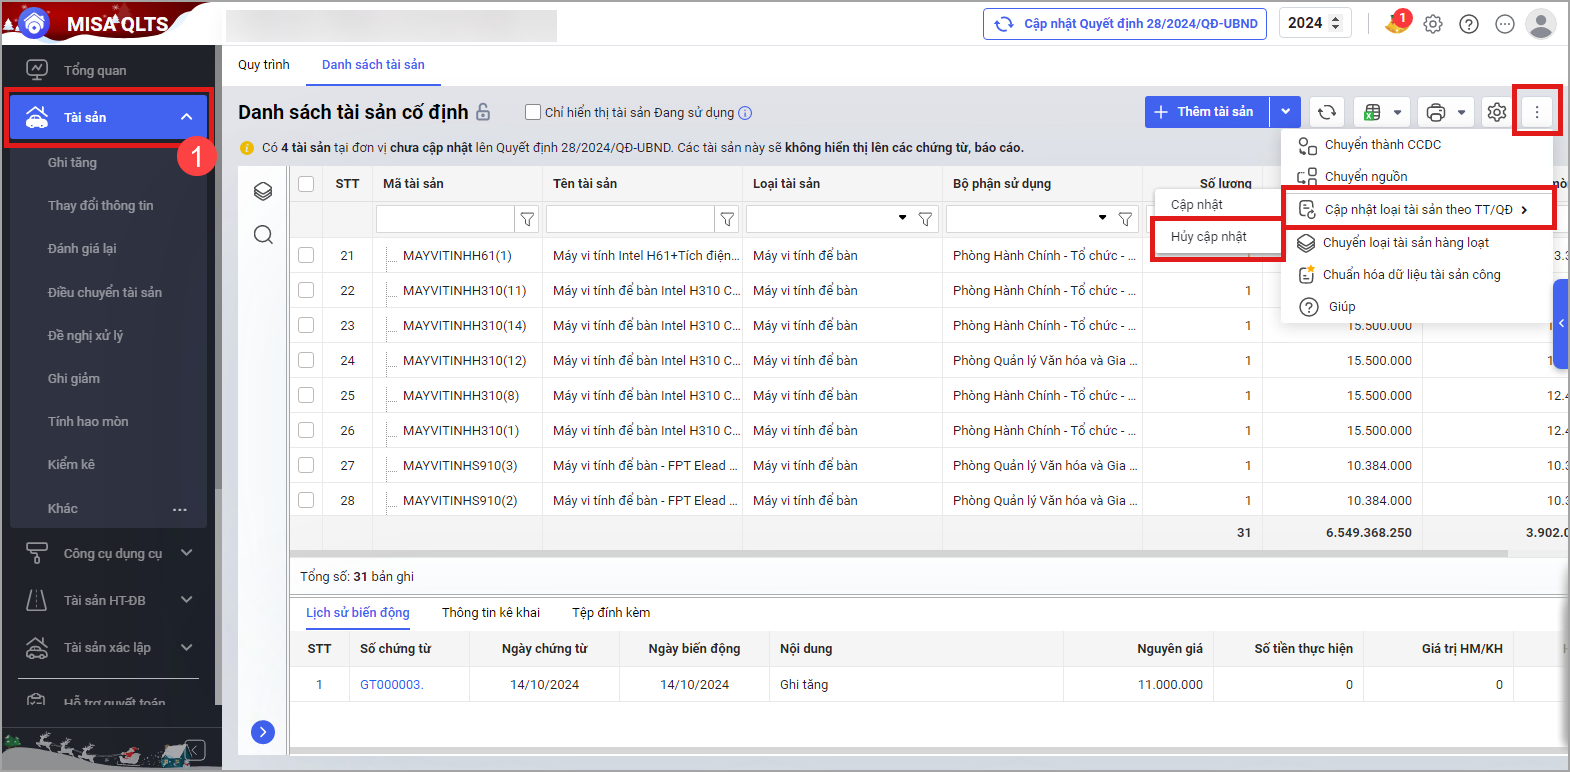Screen dimensions: 1570x772
Task: Change the year 2024 stepper
Action: [x=1335, y=23]
